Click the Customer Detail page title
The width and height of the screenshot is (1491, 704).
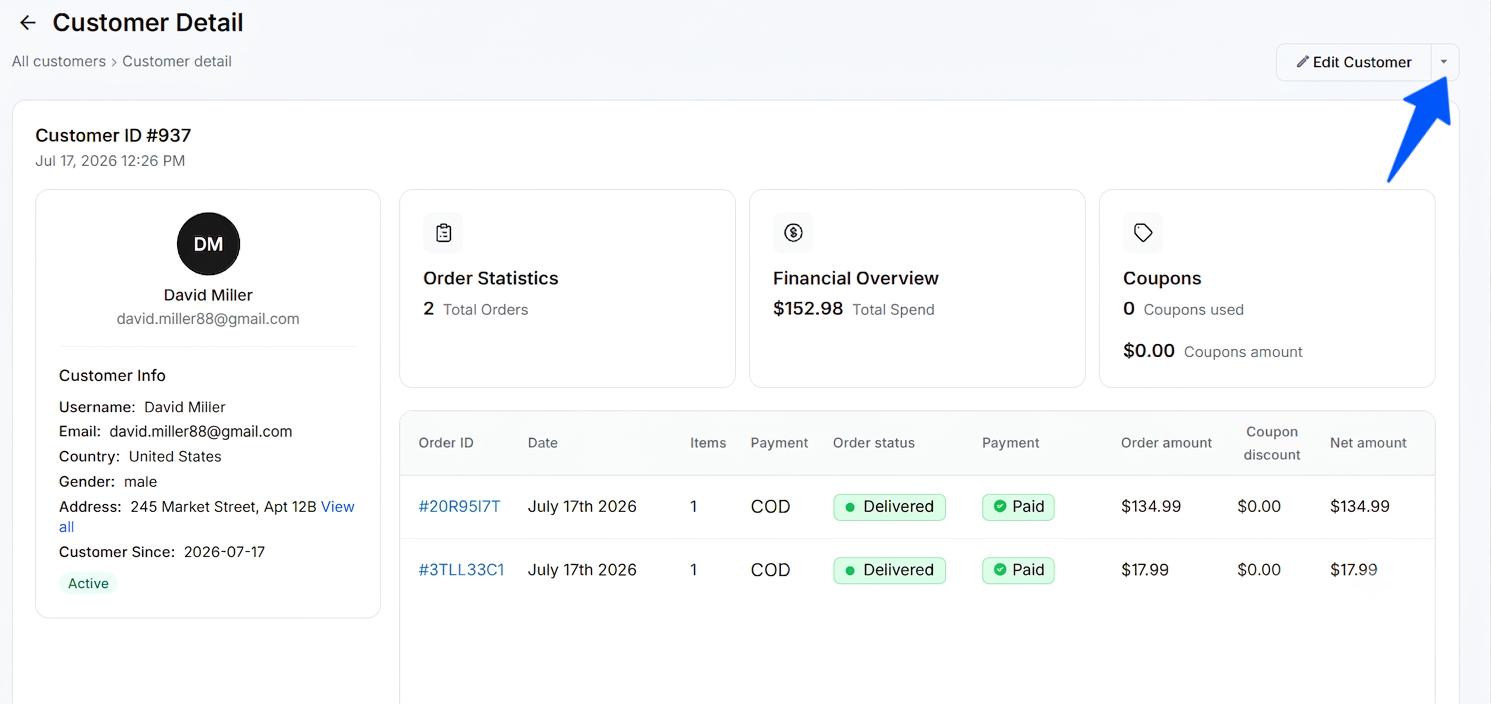tap(148, 22)
